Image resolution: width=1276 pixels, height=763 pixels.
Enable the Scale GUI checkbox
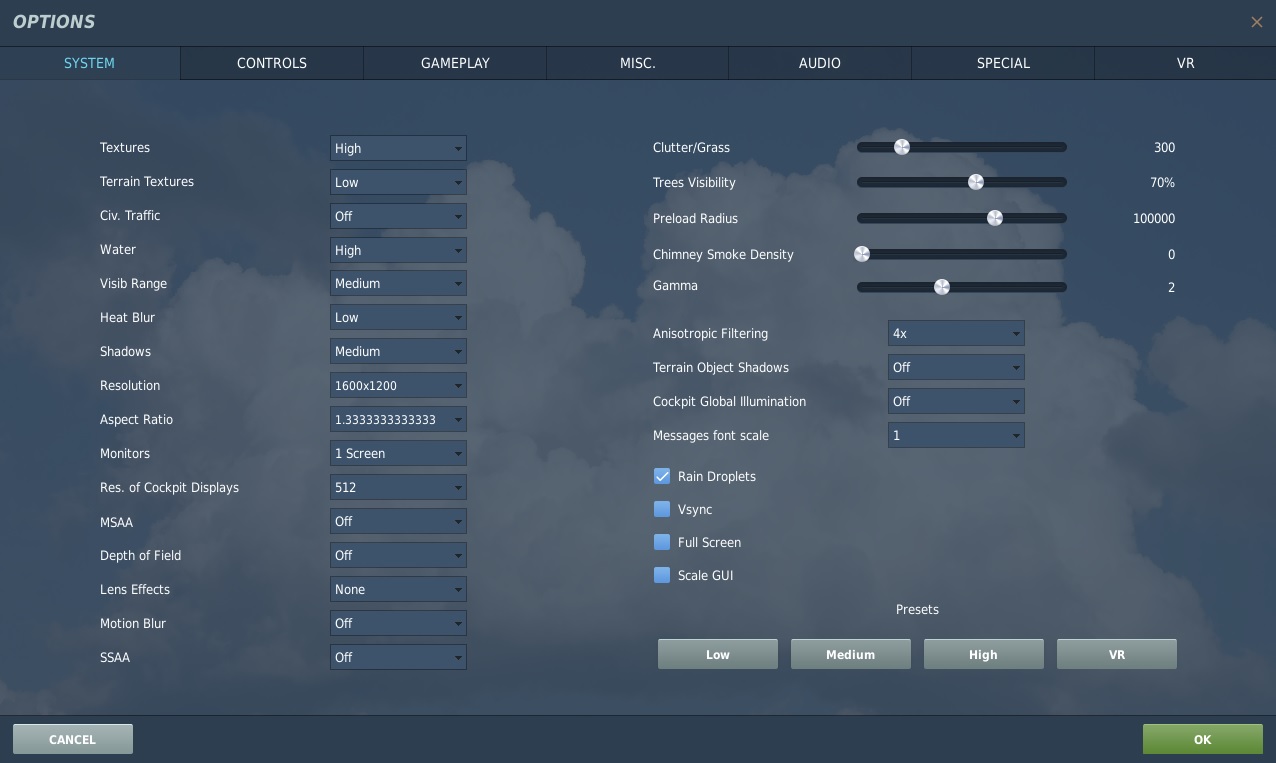point(662,575)
